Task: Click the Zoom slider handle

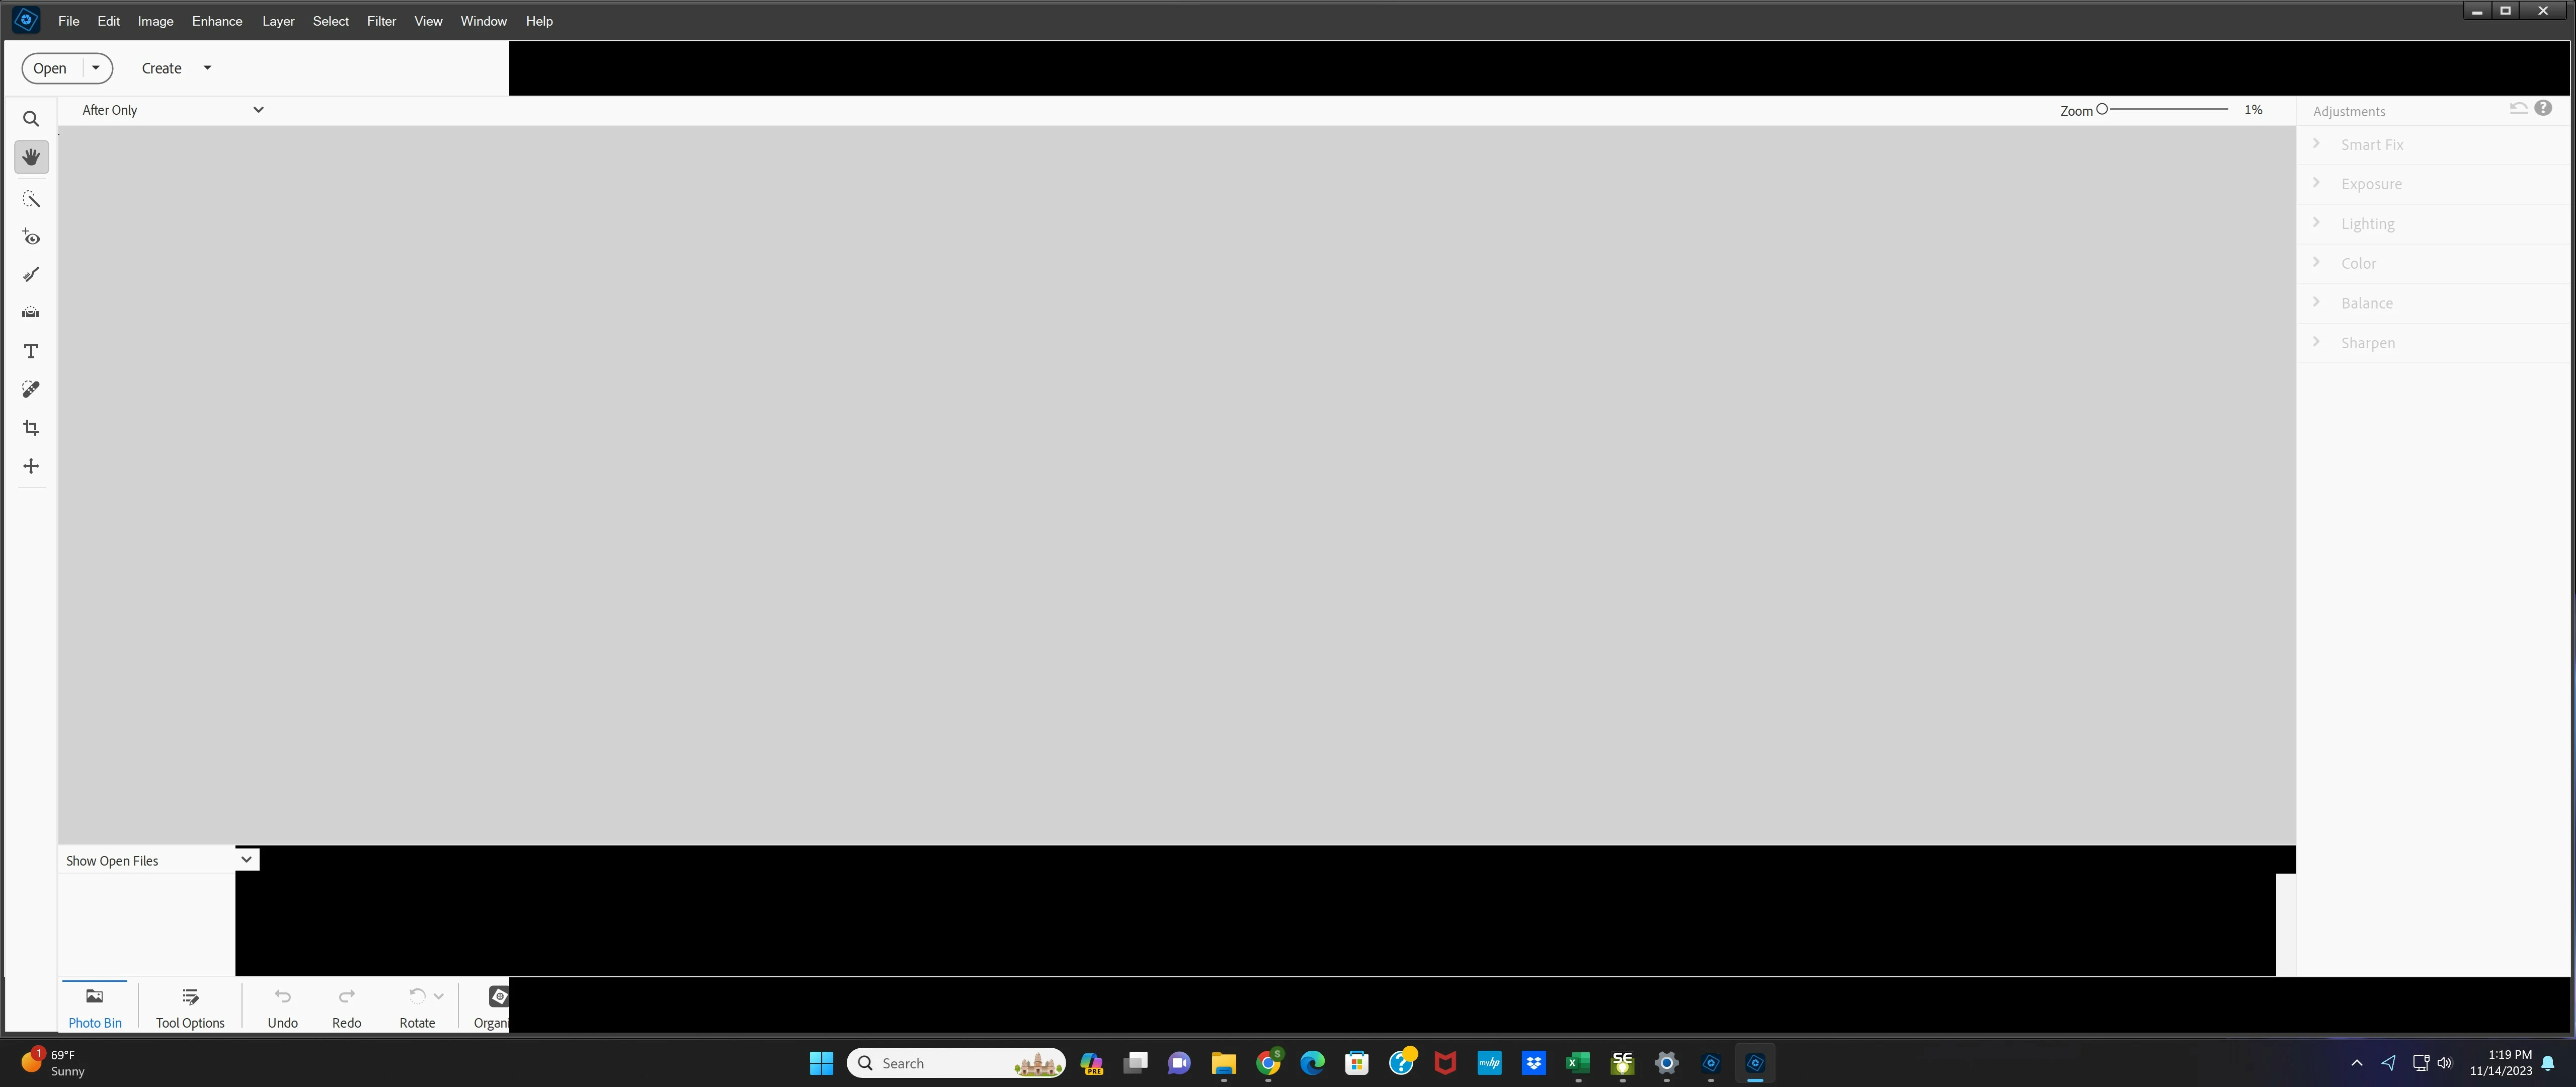Action: click(2102, 110)
